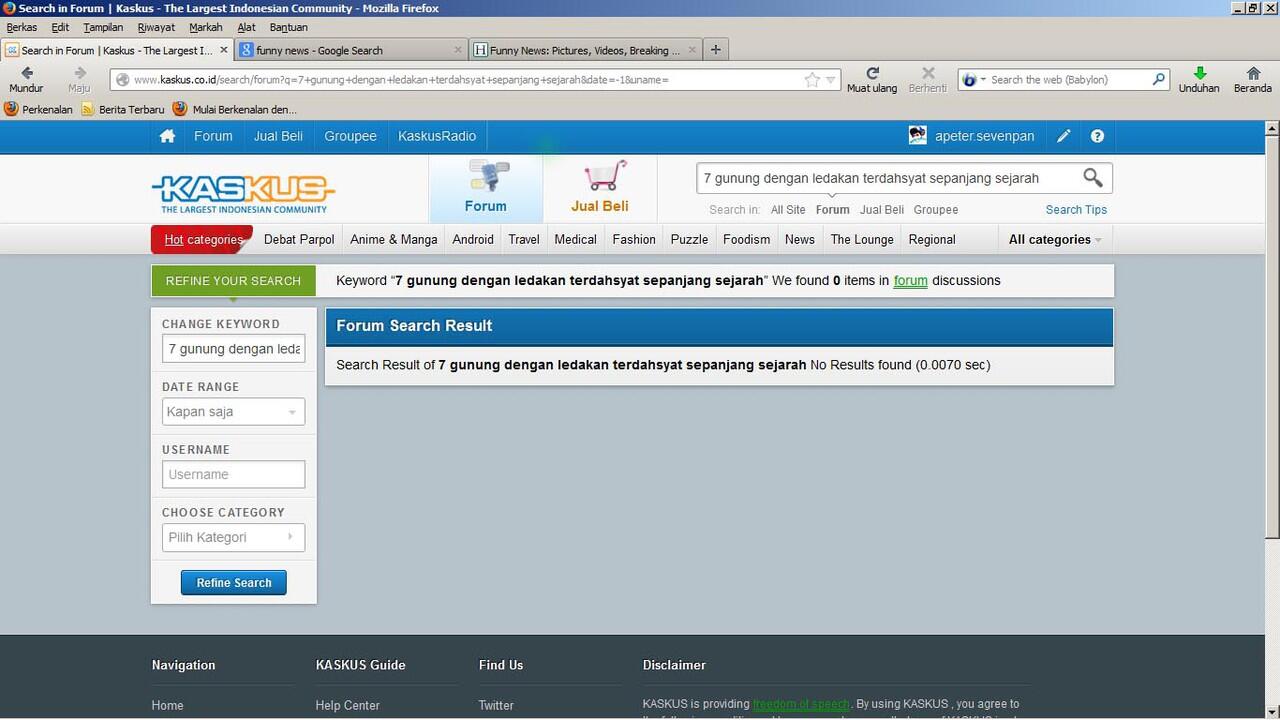Screen dimensions: 1280x720
Task: Click the Kaskus logo
Action: [x=243, y=192]
